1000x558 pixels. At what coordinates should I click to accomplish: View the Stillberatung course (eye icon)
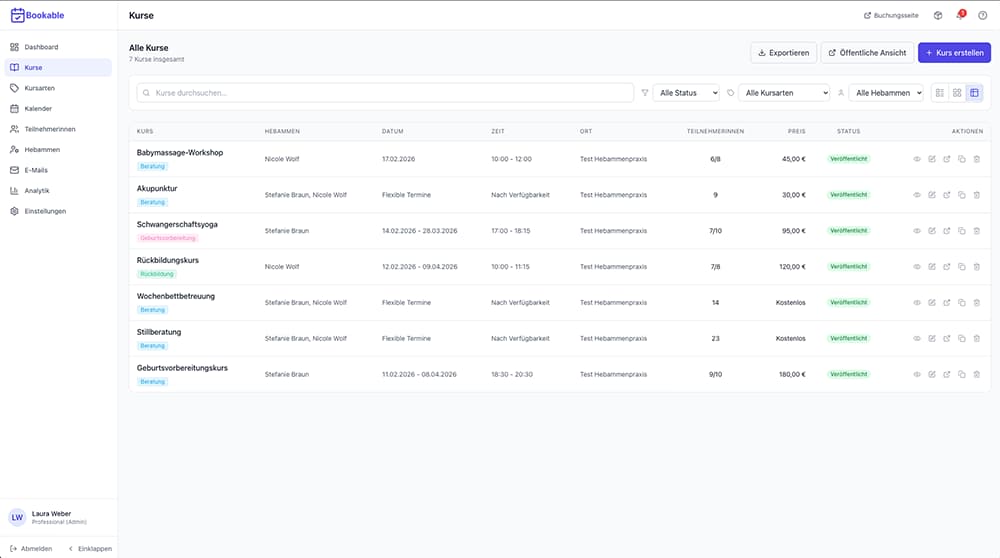point(916,339)
